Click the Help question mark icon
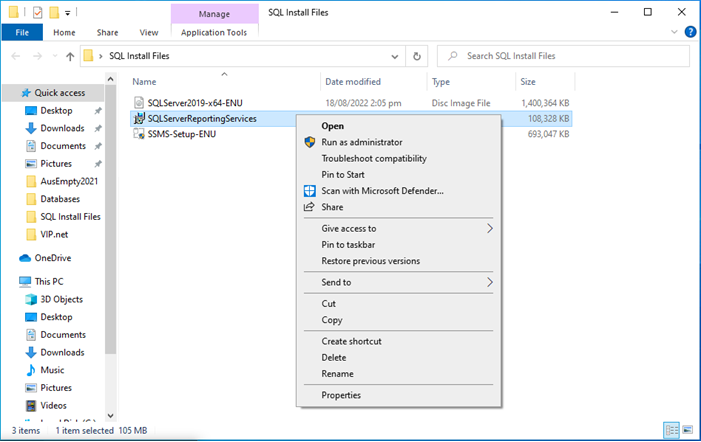The height and width of the screenshot is (442, 701). pos(690,32)
